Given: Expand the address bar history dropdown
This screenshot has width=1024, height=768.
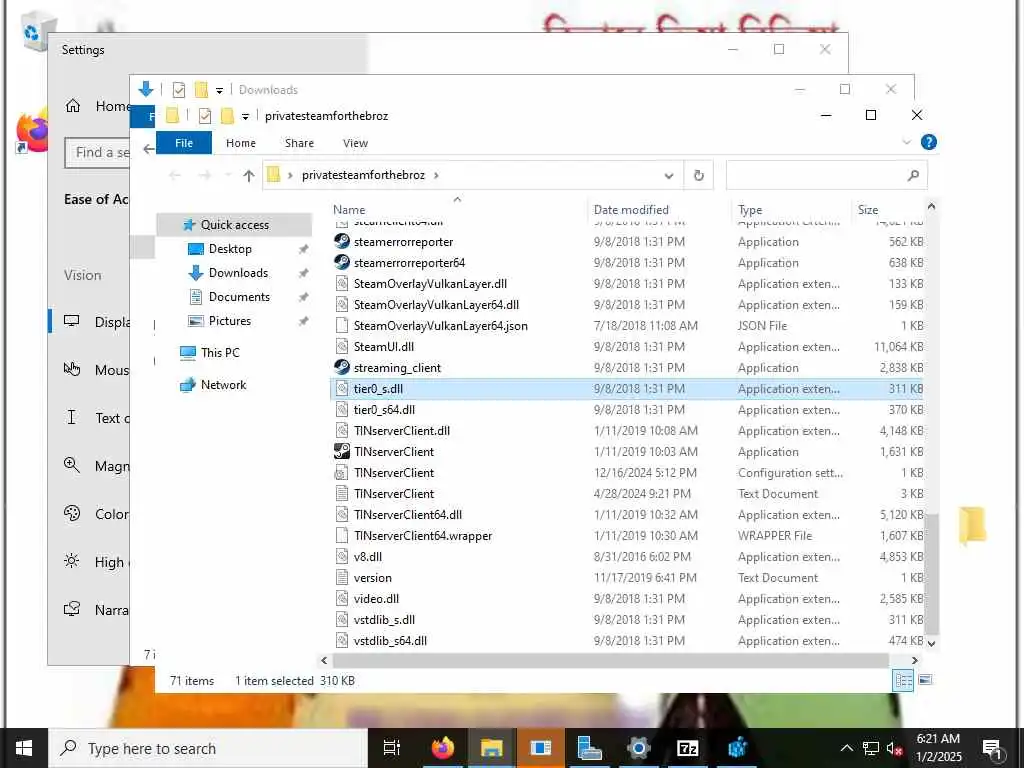Looking at the screenshot, I should point(669,175).
